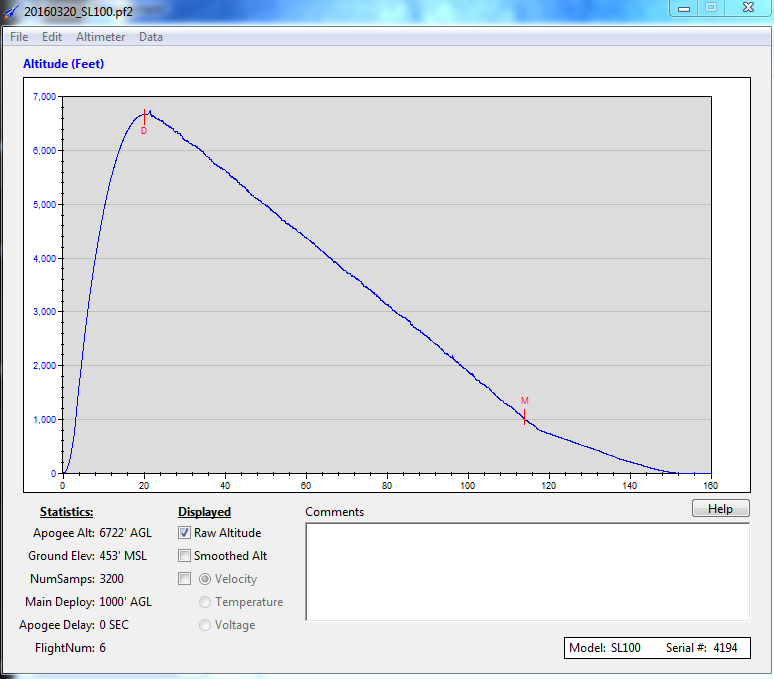Select the Voltage radio button
Image resolution: width=774 pixels, height=679 pixels.
click(205, 625)
